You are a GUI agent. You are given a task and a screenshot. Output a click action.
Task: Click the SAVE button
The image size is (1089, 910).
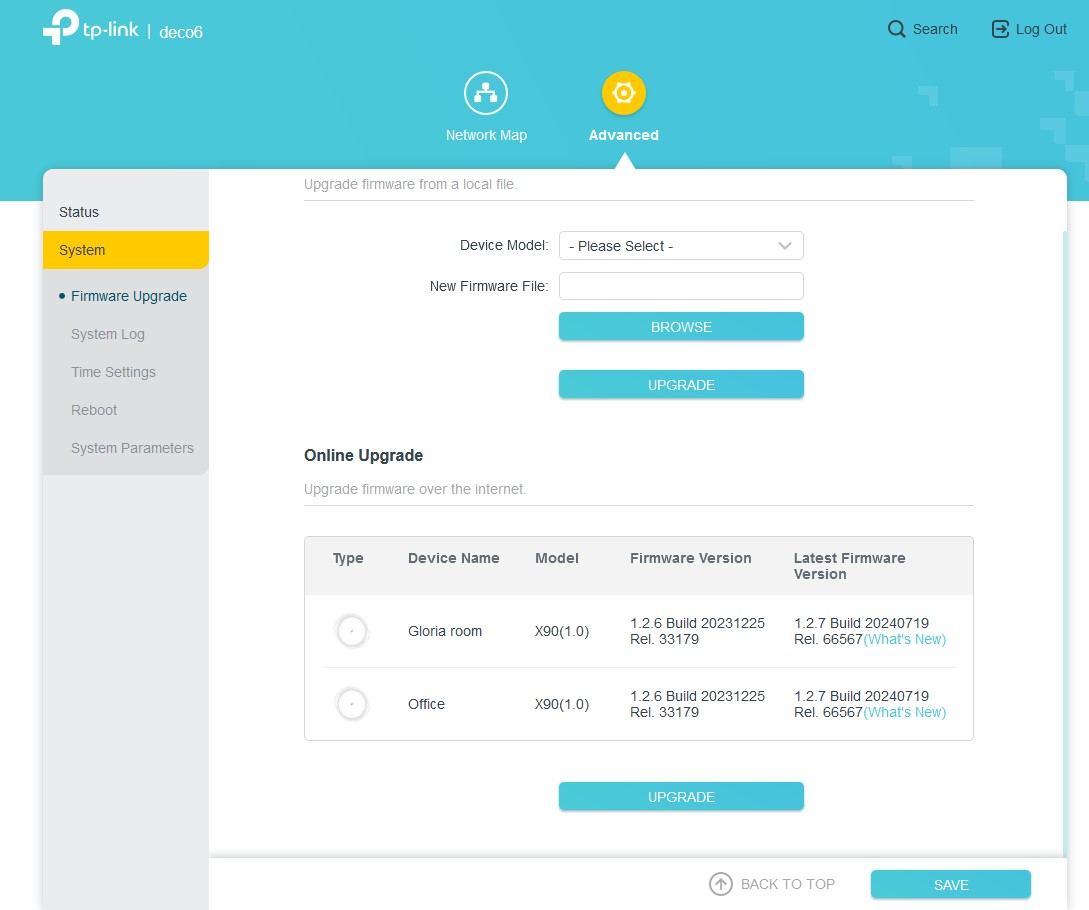(x=950, y=885)
